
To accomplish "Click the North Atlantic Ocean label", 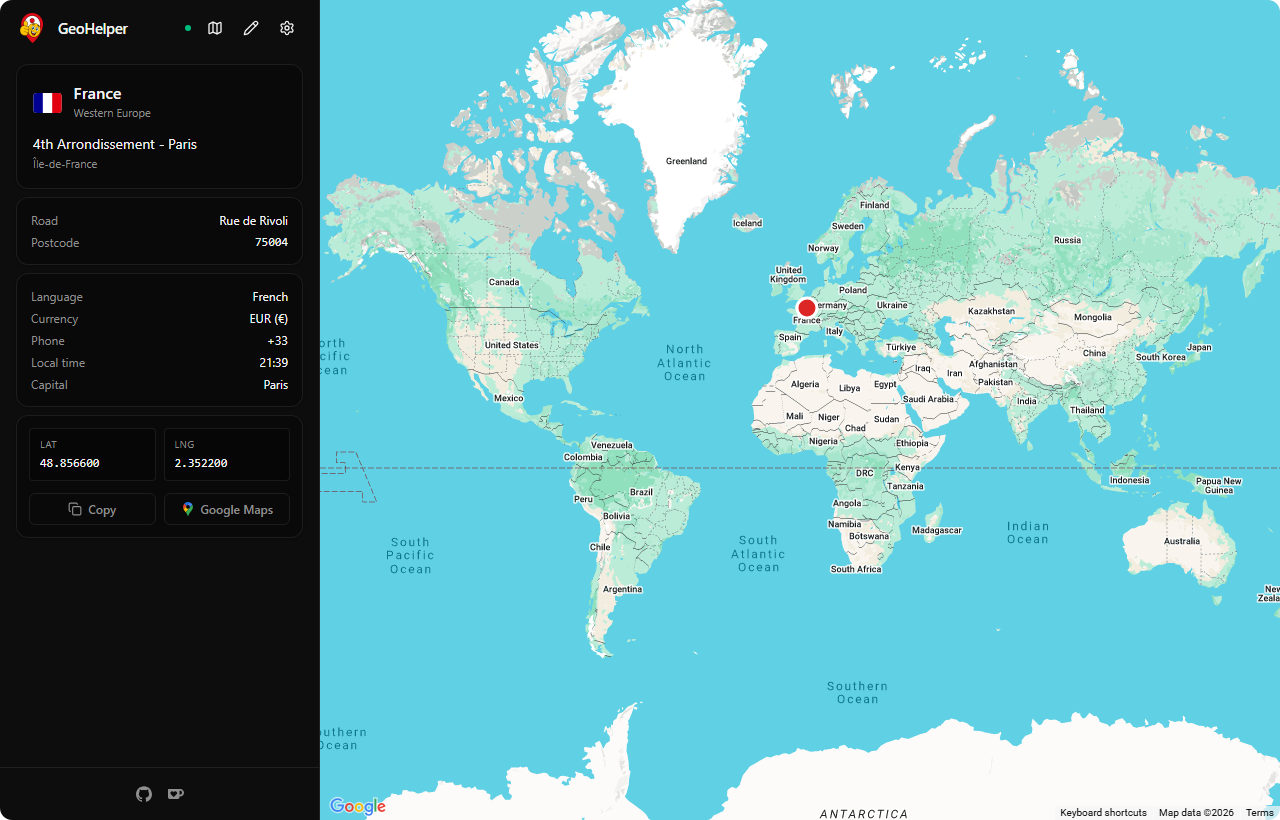I will (685, 363).
